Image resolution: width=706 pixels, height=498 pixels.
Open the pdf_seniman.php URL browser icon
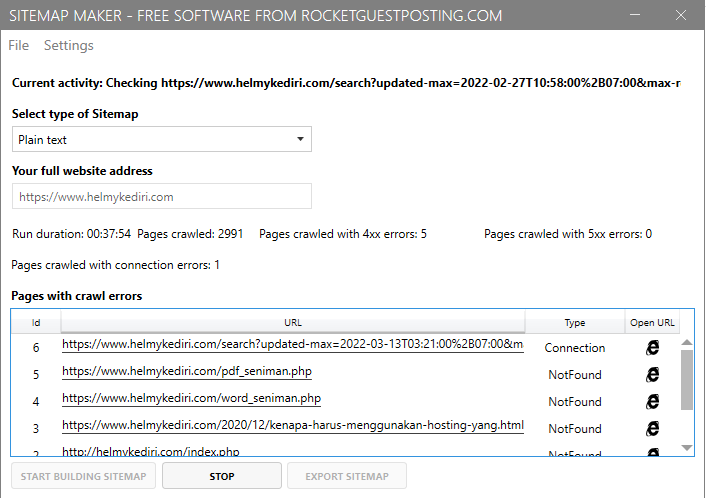652,375
